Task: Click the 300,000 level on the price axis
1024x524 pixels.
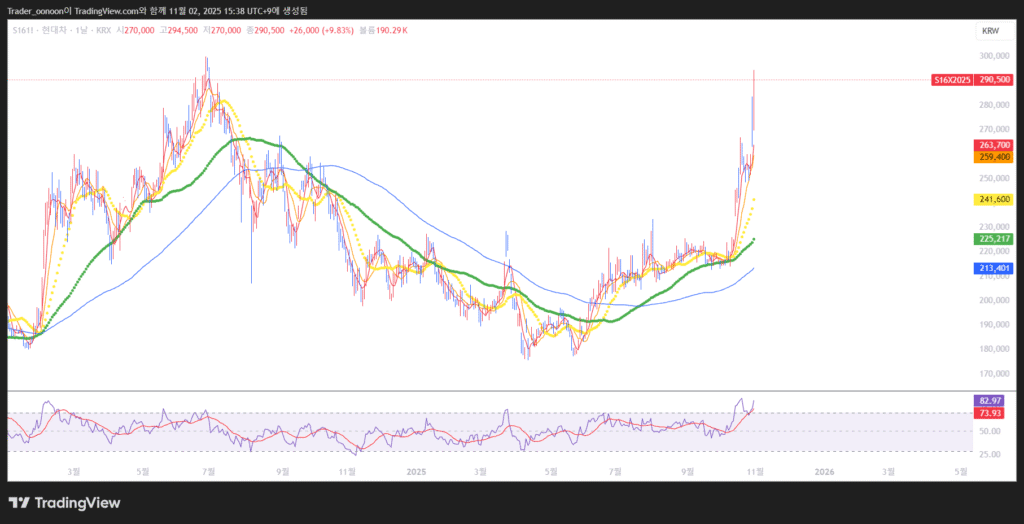Action: click(990, 56)
